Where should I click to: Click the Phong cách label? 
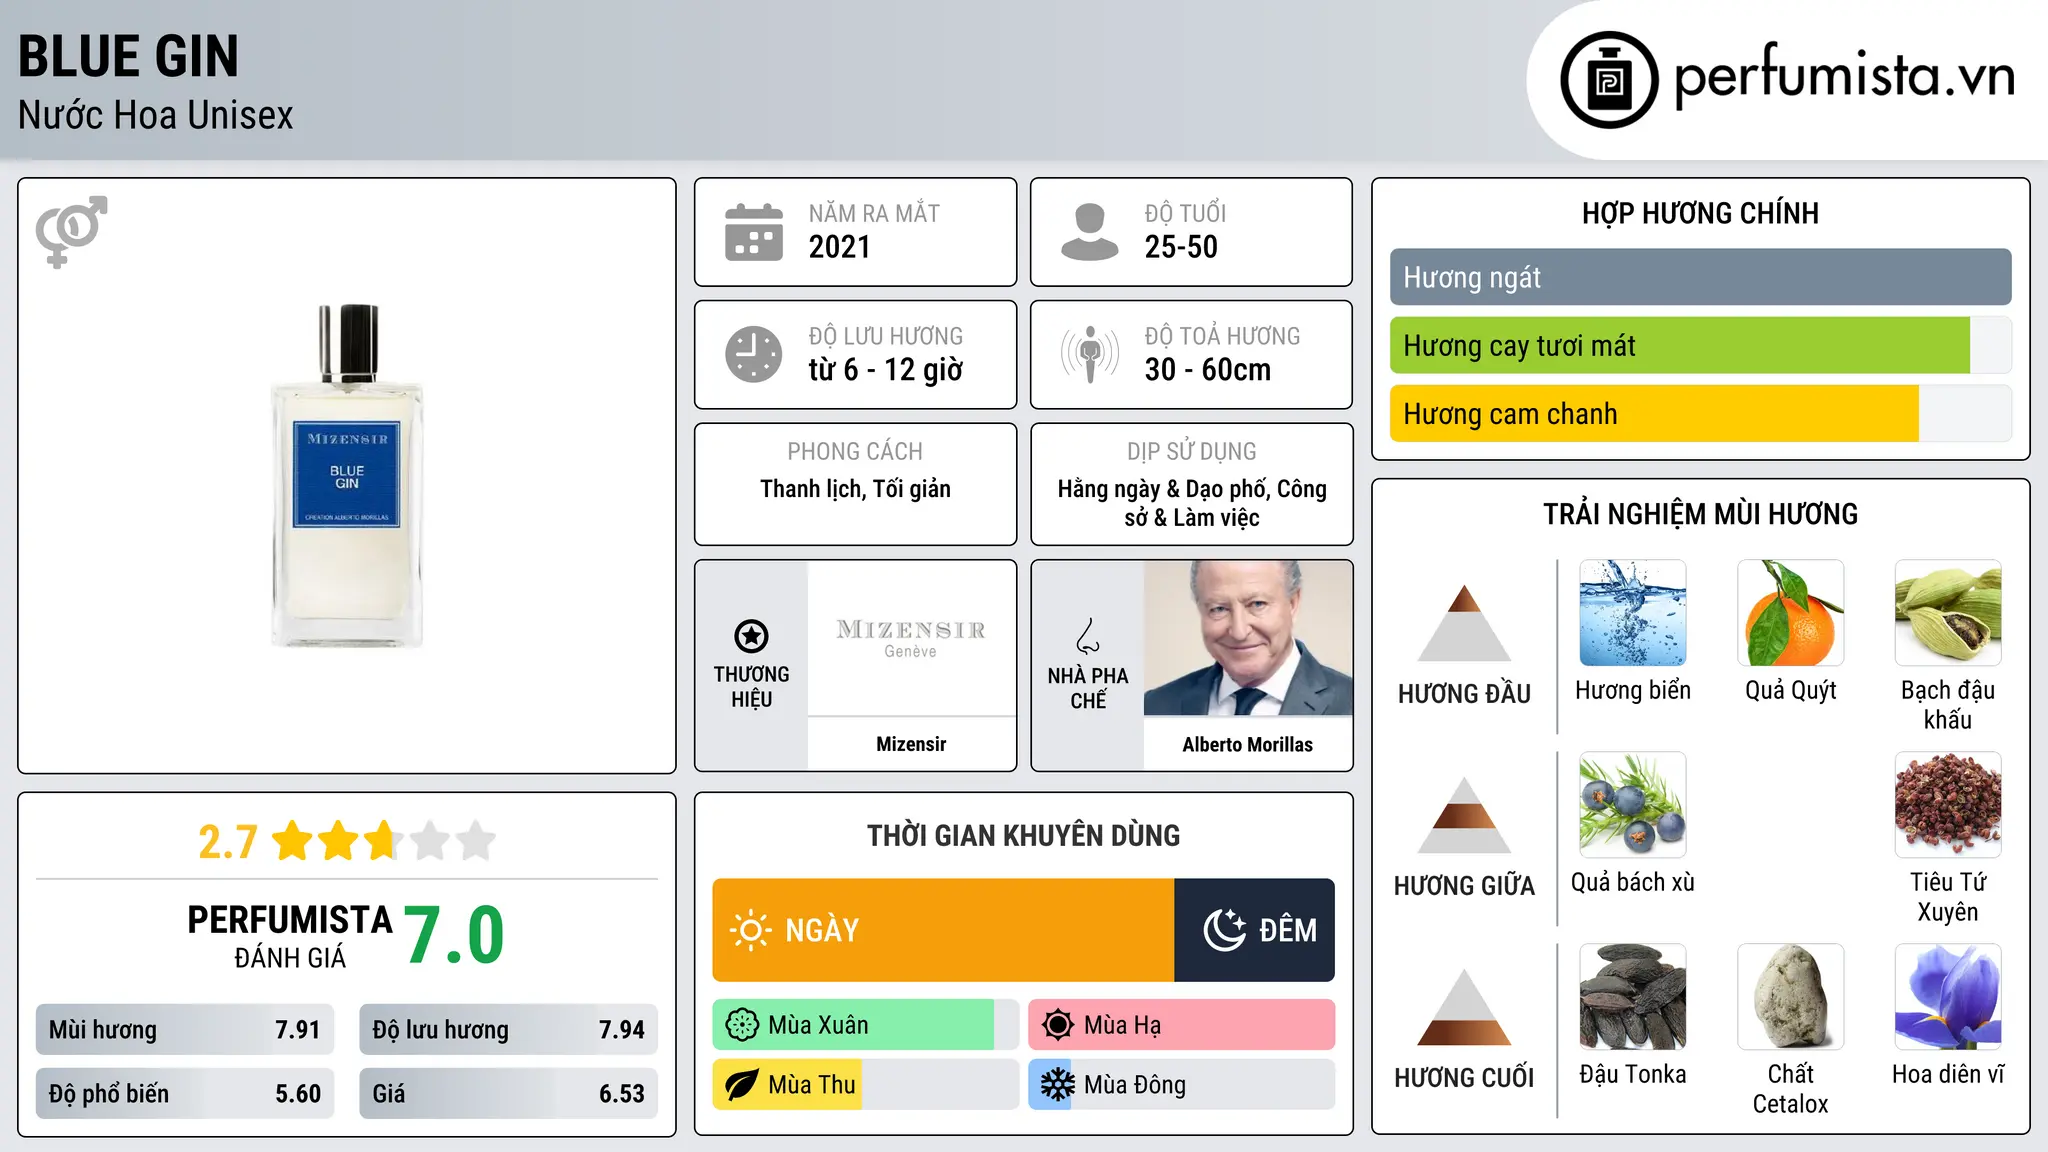click(x=855, y=451)
